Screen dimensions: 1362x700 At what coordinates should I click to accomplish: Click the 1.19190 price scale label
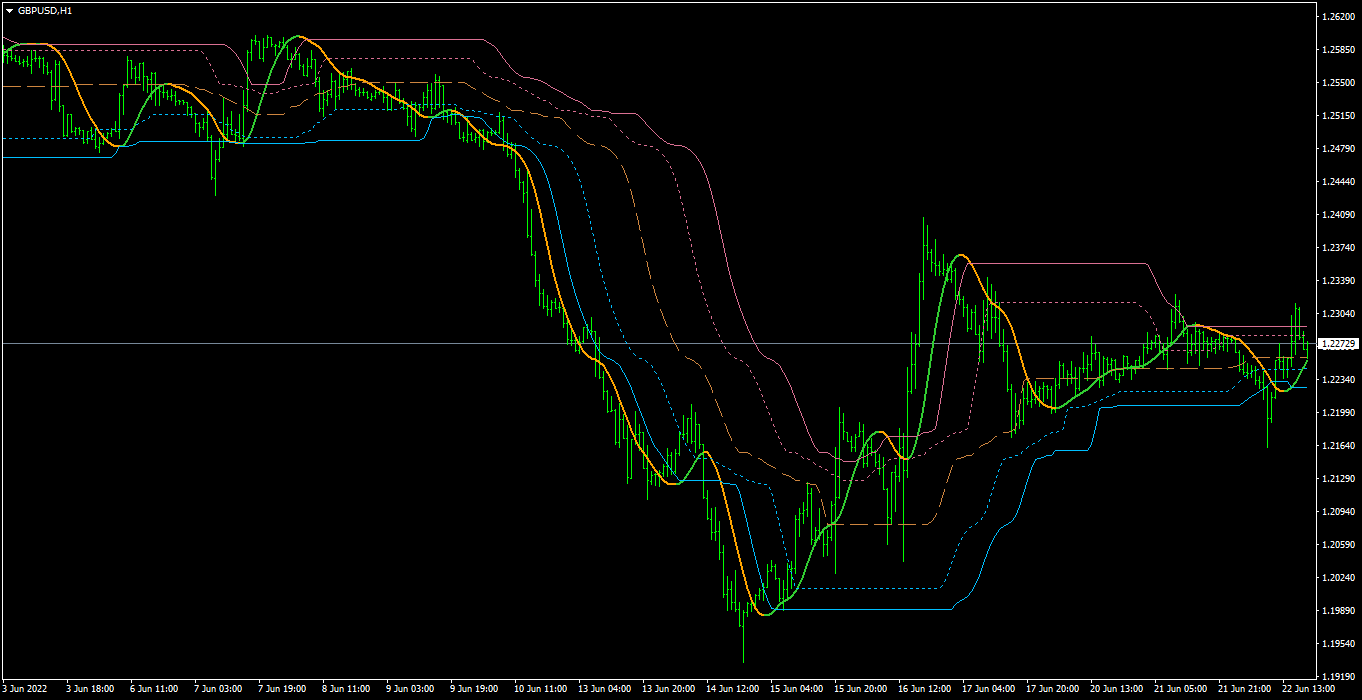pyautogui.click(x=1339, y=677)
